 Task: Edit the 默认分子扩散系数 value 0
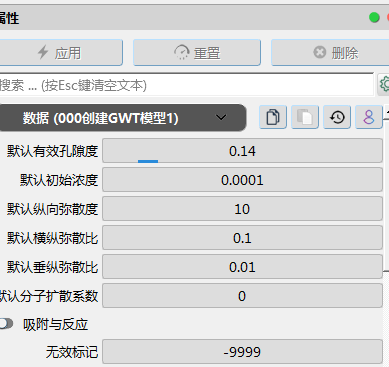tap(242, 296)
